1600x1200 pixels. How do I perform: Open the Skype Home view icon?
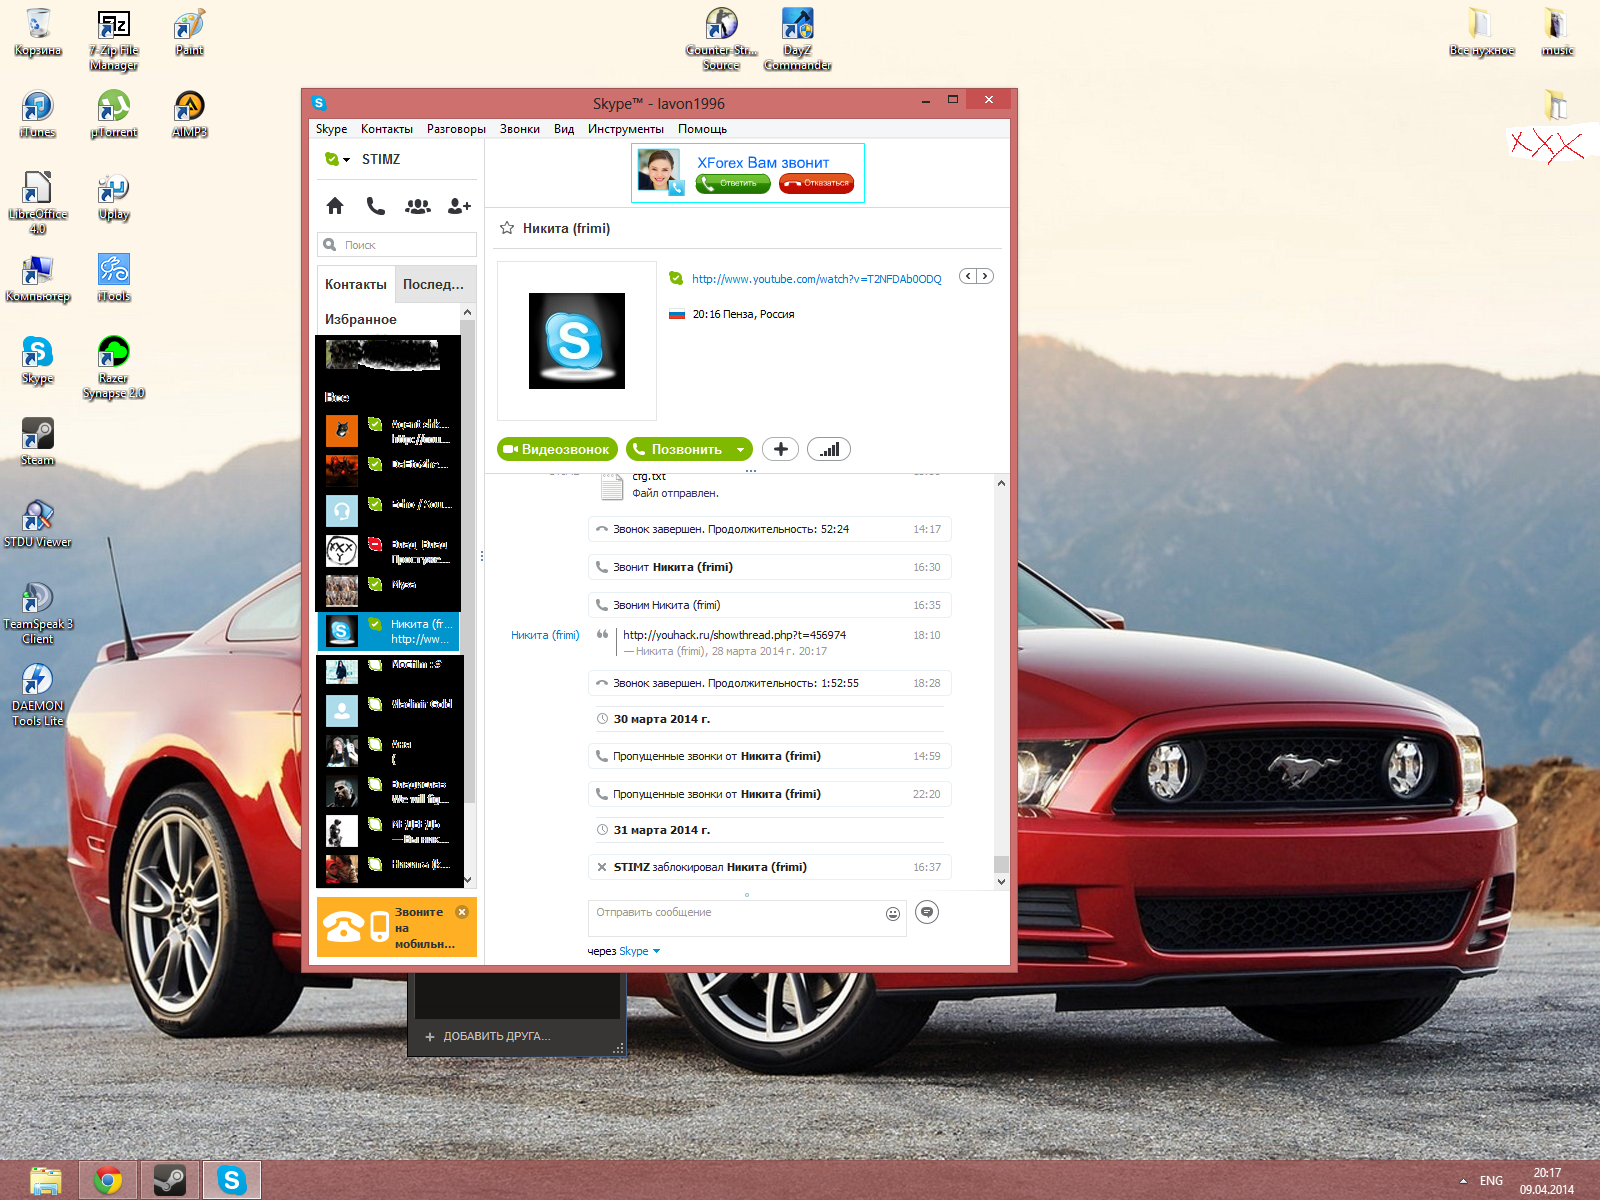[335, 206]
